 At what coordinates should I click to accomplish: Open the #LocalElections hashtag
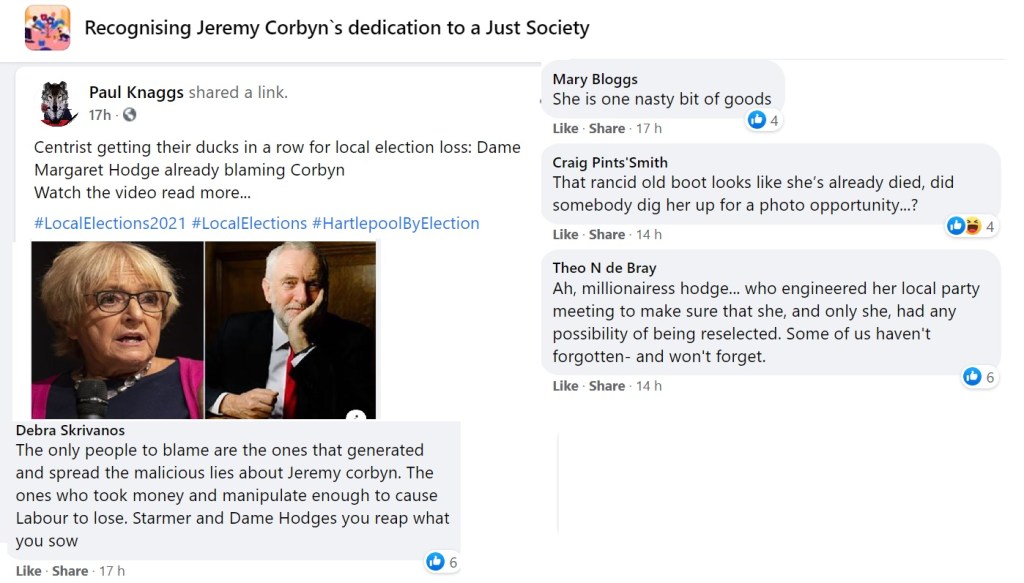click(x=249, y=223)
